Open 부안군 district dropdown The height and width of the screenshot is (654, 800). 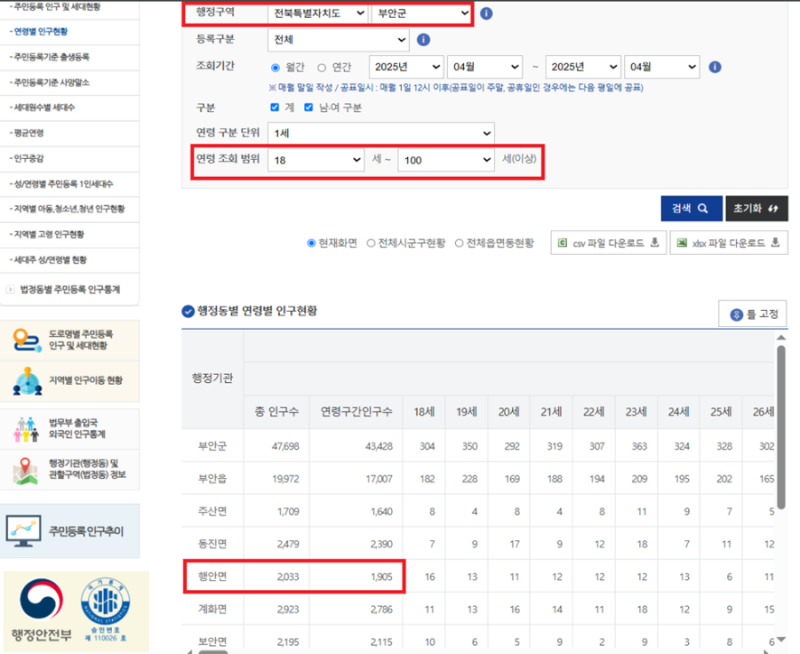422,13
